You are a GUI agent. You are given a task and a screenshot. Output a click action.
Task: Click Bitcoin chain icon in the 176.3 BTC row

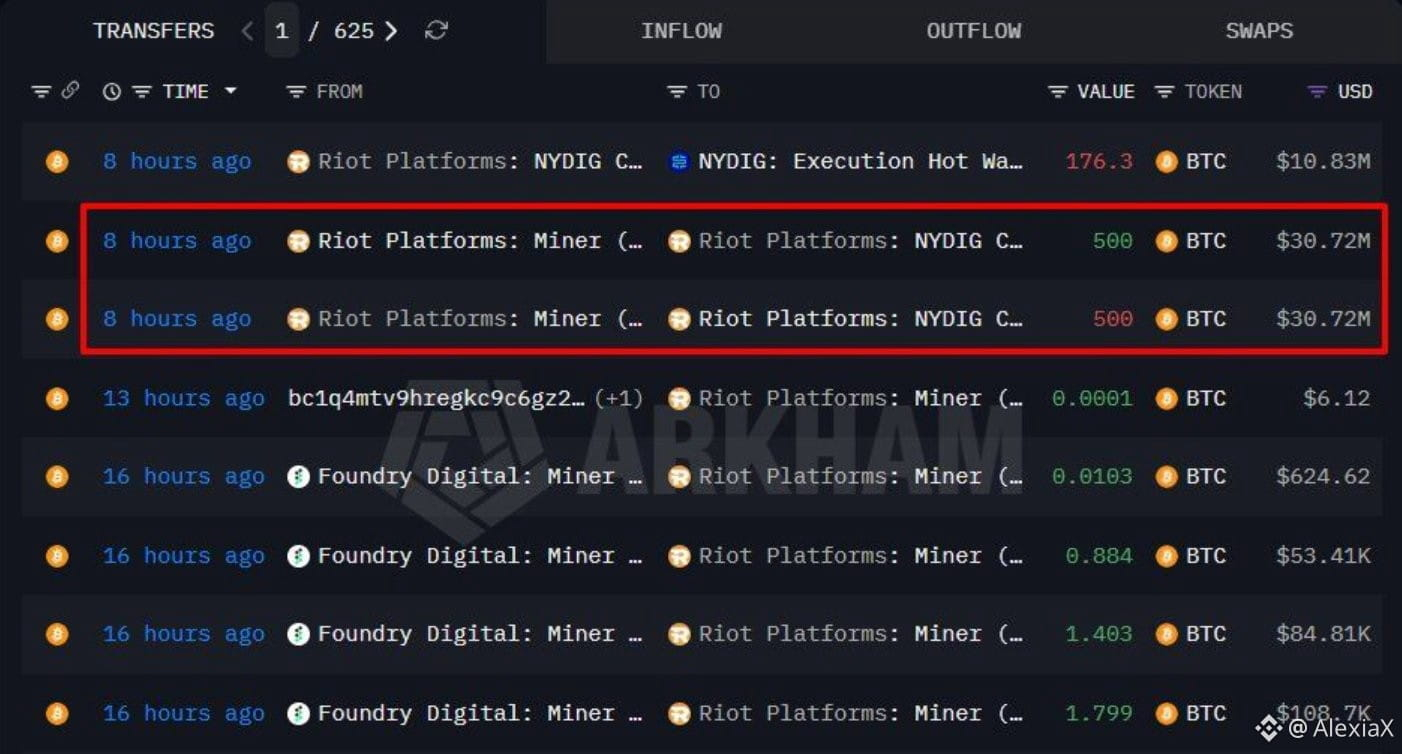tap(57, 162)
